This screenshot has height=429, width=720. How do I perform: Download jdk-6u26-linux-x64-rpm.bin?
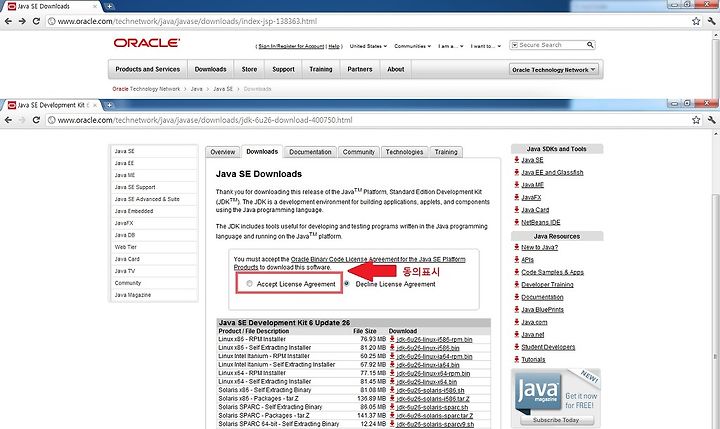433,373
